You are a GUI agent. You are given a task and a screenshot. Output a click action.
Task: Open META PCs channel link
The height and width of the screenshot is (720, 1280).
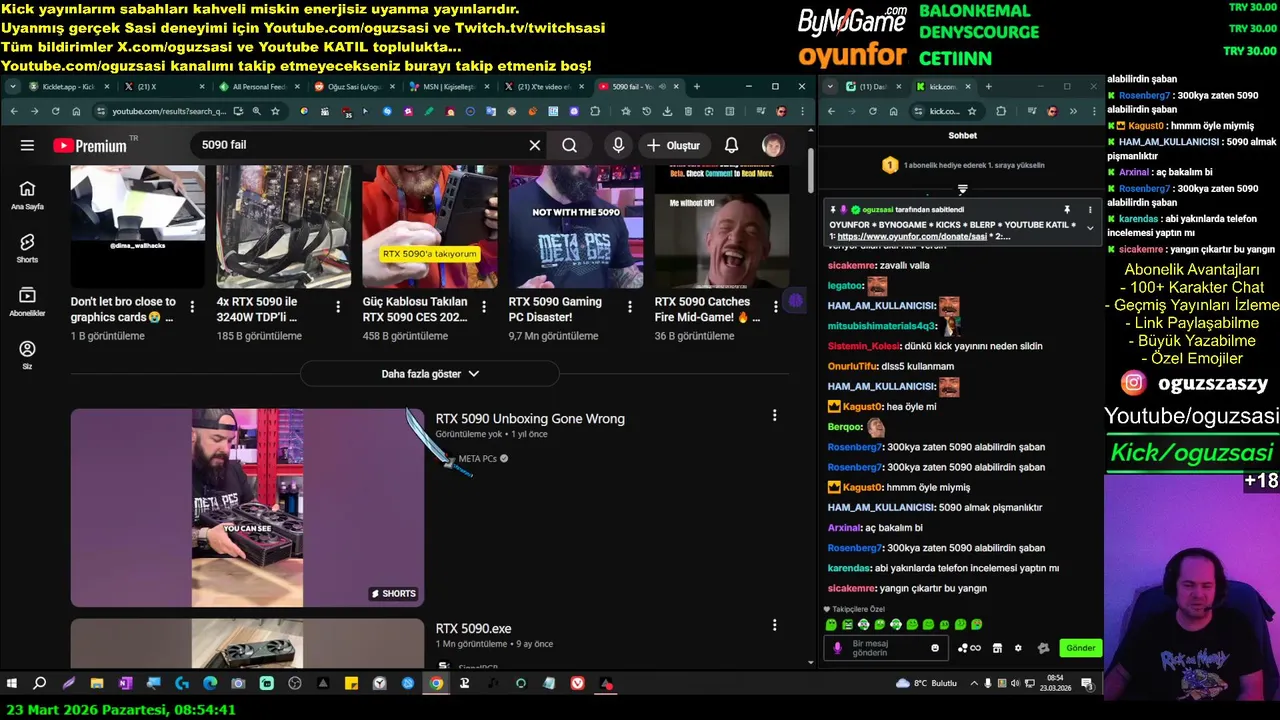pyautogui.click(x=477, y=459)
